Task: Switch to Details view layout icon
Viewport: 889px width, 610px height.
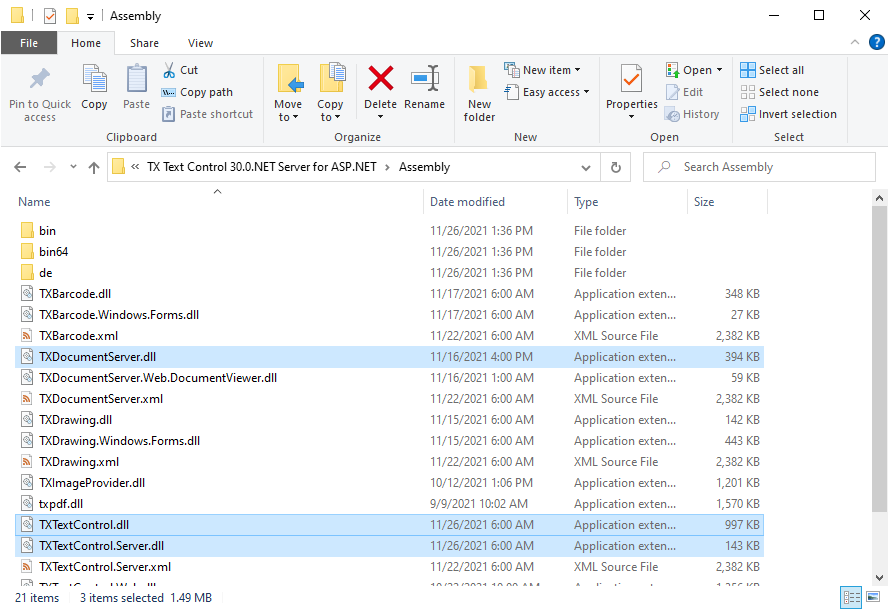Action: (852, 597)
